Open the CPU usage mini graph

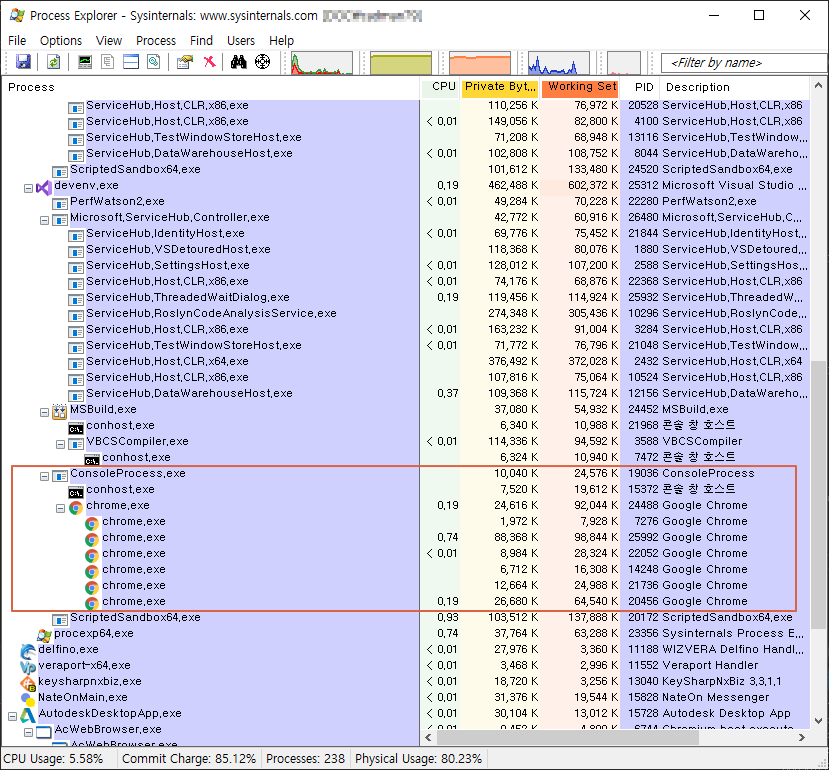click(x=321, y=63)
